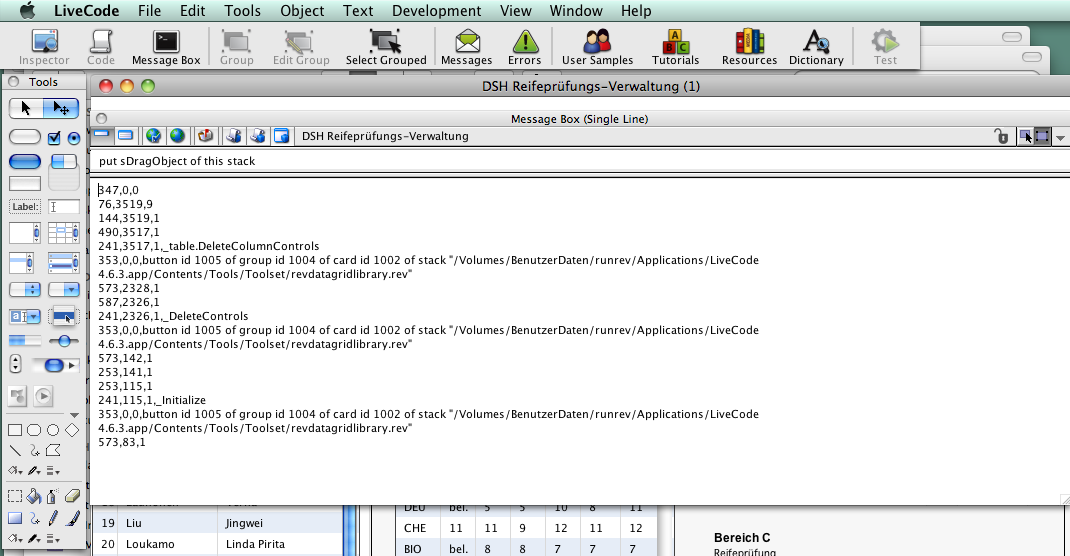1070x556 pixels.
Task: Open the Inspector from the toolbar
Action: pyautogui.click(x=44, y=46)
